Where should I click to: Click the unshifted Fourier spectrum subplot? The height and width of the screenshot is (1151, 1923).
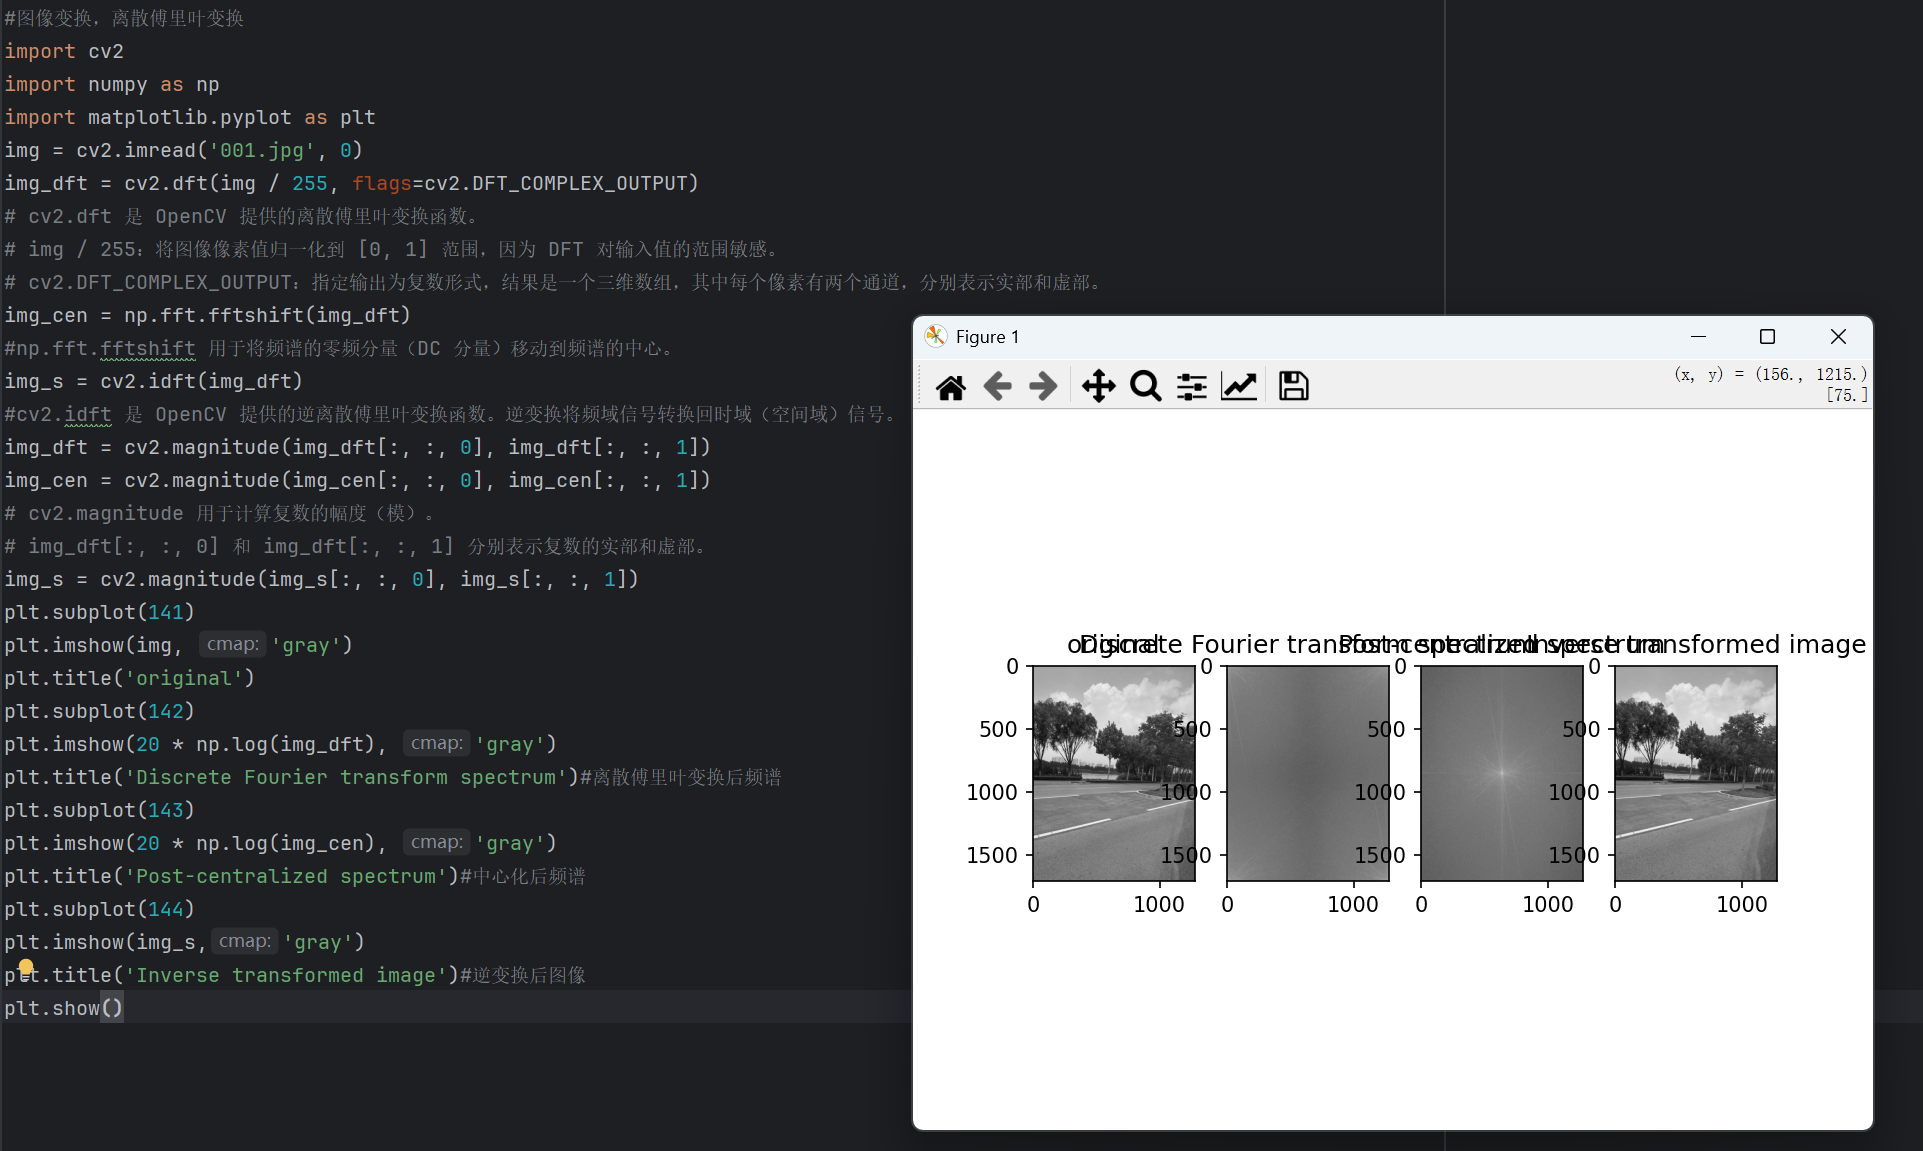(x=1307, y=773)
